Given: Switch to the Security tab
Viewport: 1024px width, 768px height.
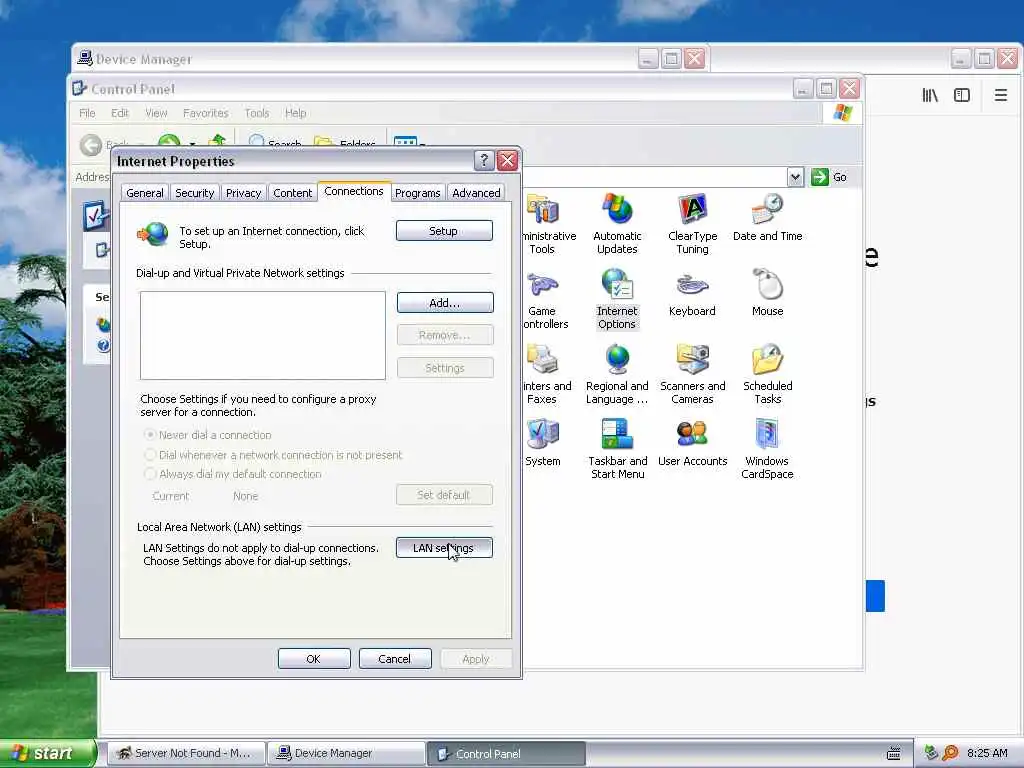Looking at the screenshot, I should (195, 193).
